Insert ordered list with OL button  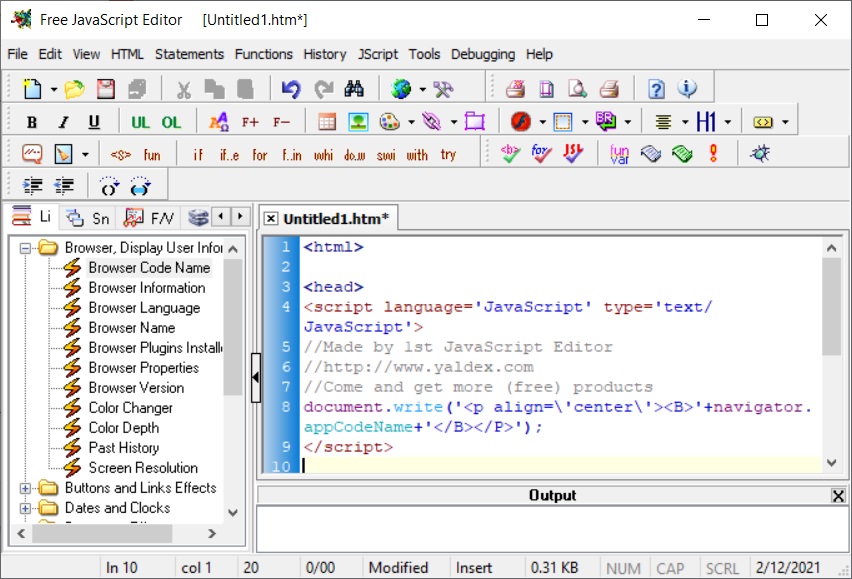pyautogui.click(x=171, y=122)
